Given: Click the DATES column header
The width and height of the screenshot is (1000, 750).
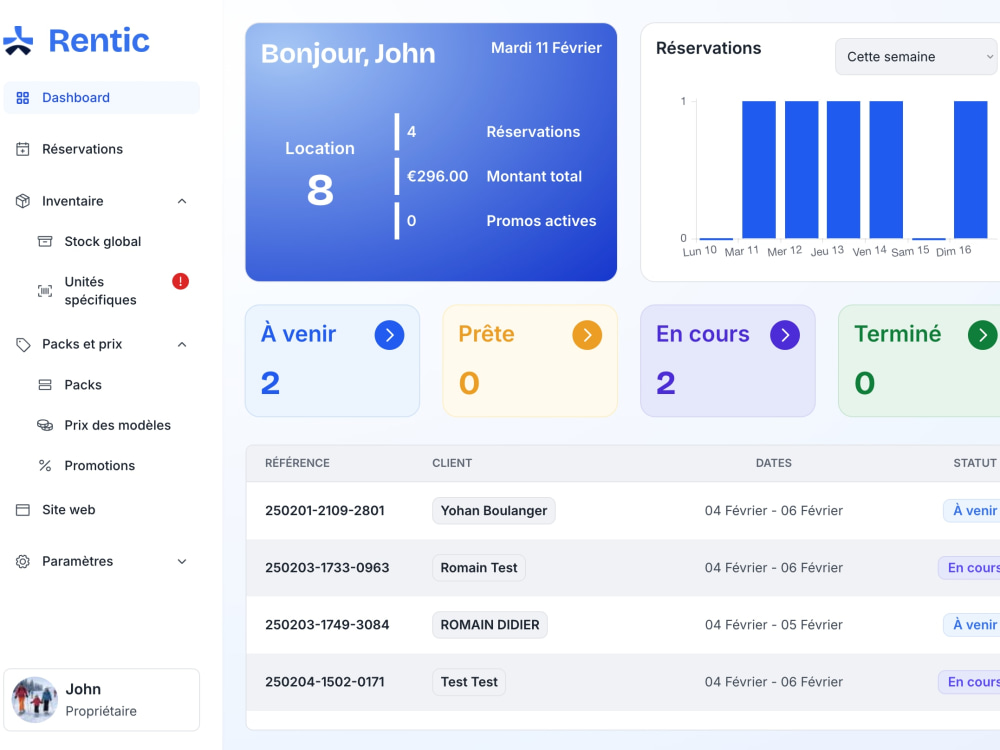Looking at the screenshot, I should 774,463.
